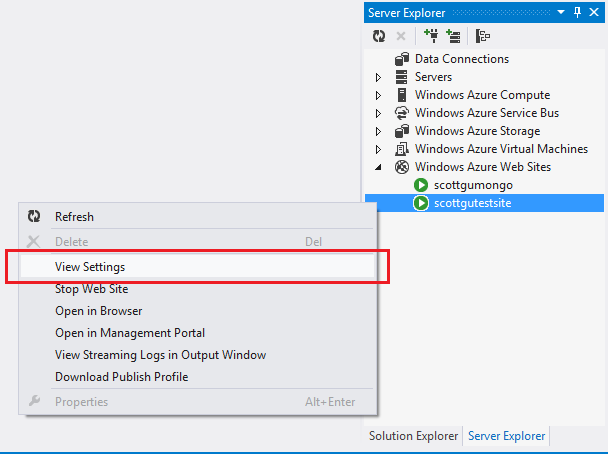
Task: Click the green running icon beside scottgutestsite
Action: click(x=421, y=203)
